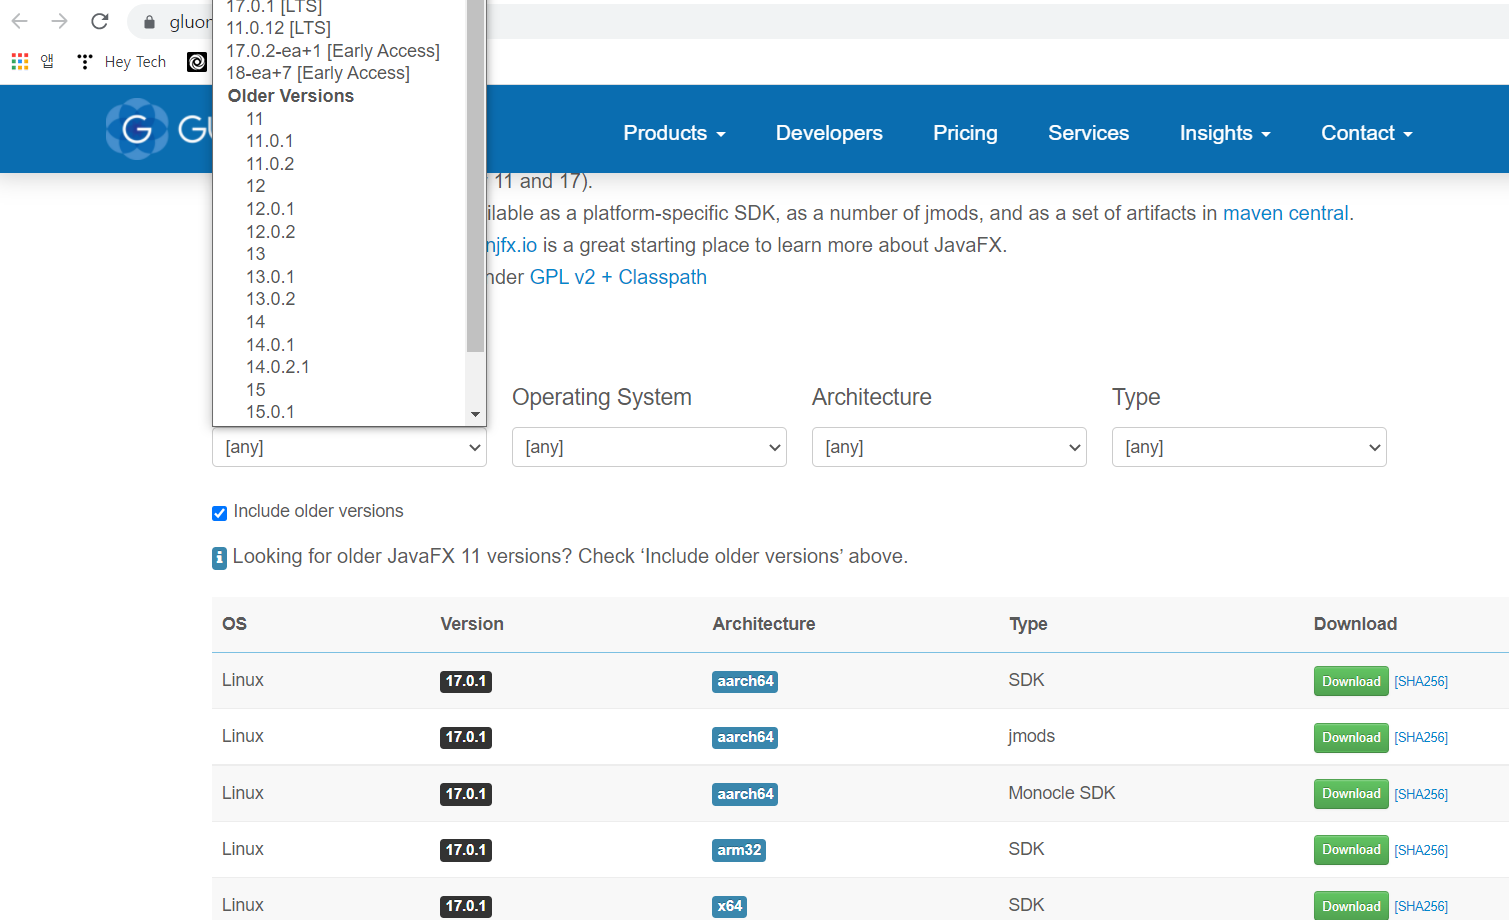Click the spiral bookmark icon
Image resolution: width=1509 pixels, height=920 pixels.
point(197,62)
